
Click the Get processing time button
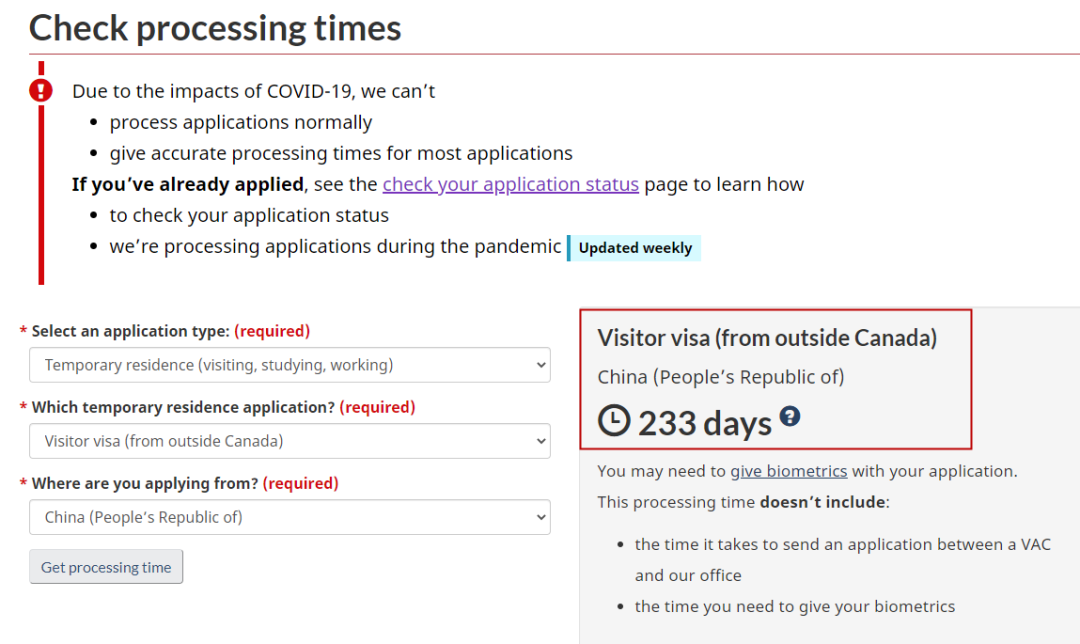coord(106,567)
